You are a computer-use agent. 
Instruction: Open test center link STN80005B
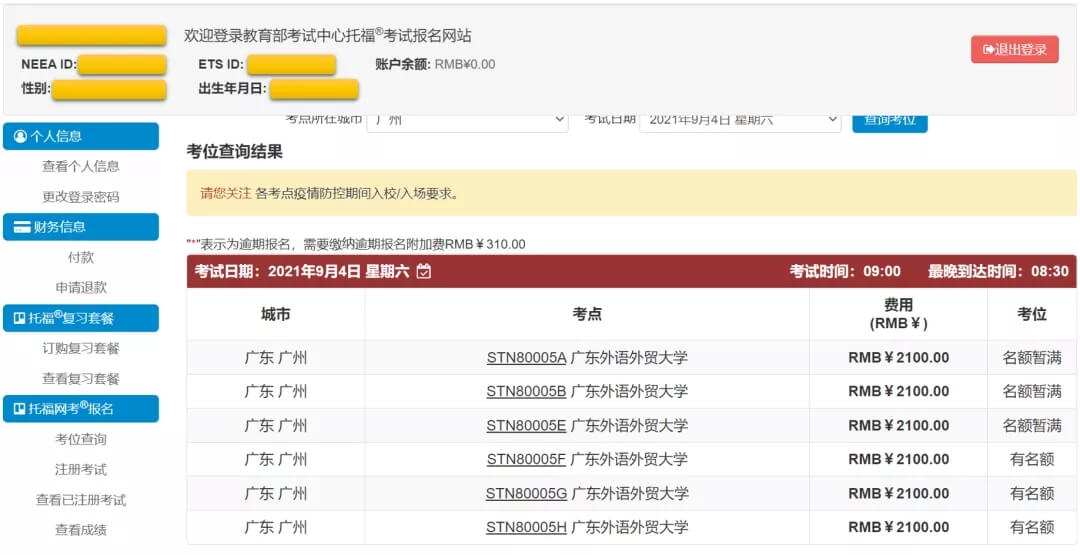coord(526,391)
